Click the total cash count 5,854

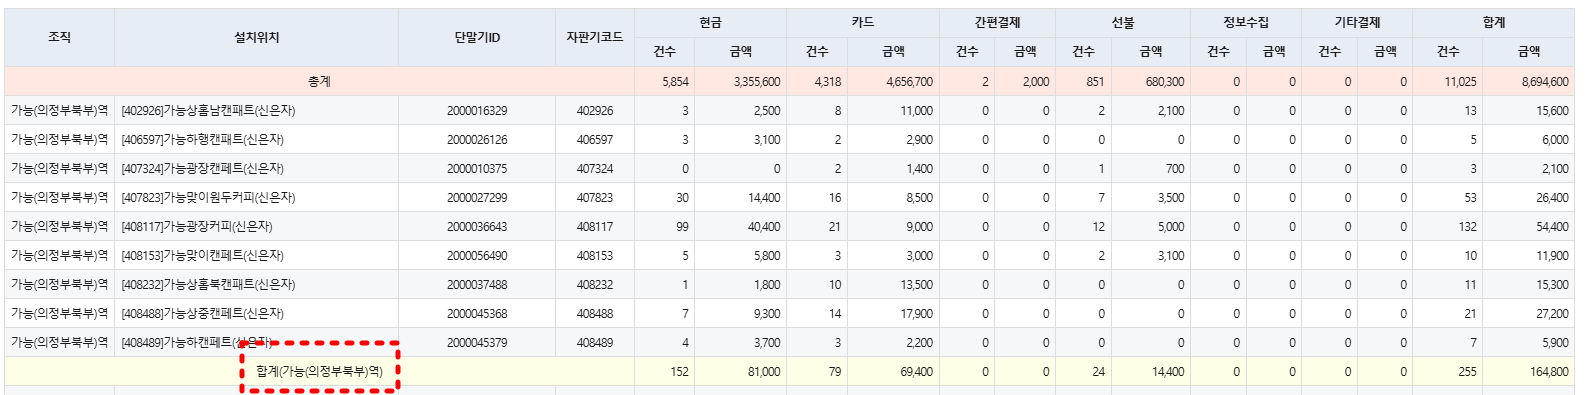pos(675,82)
